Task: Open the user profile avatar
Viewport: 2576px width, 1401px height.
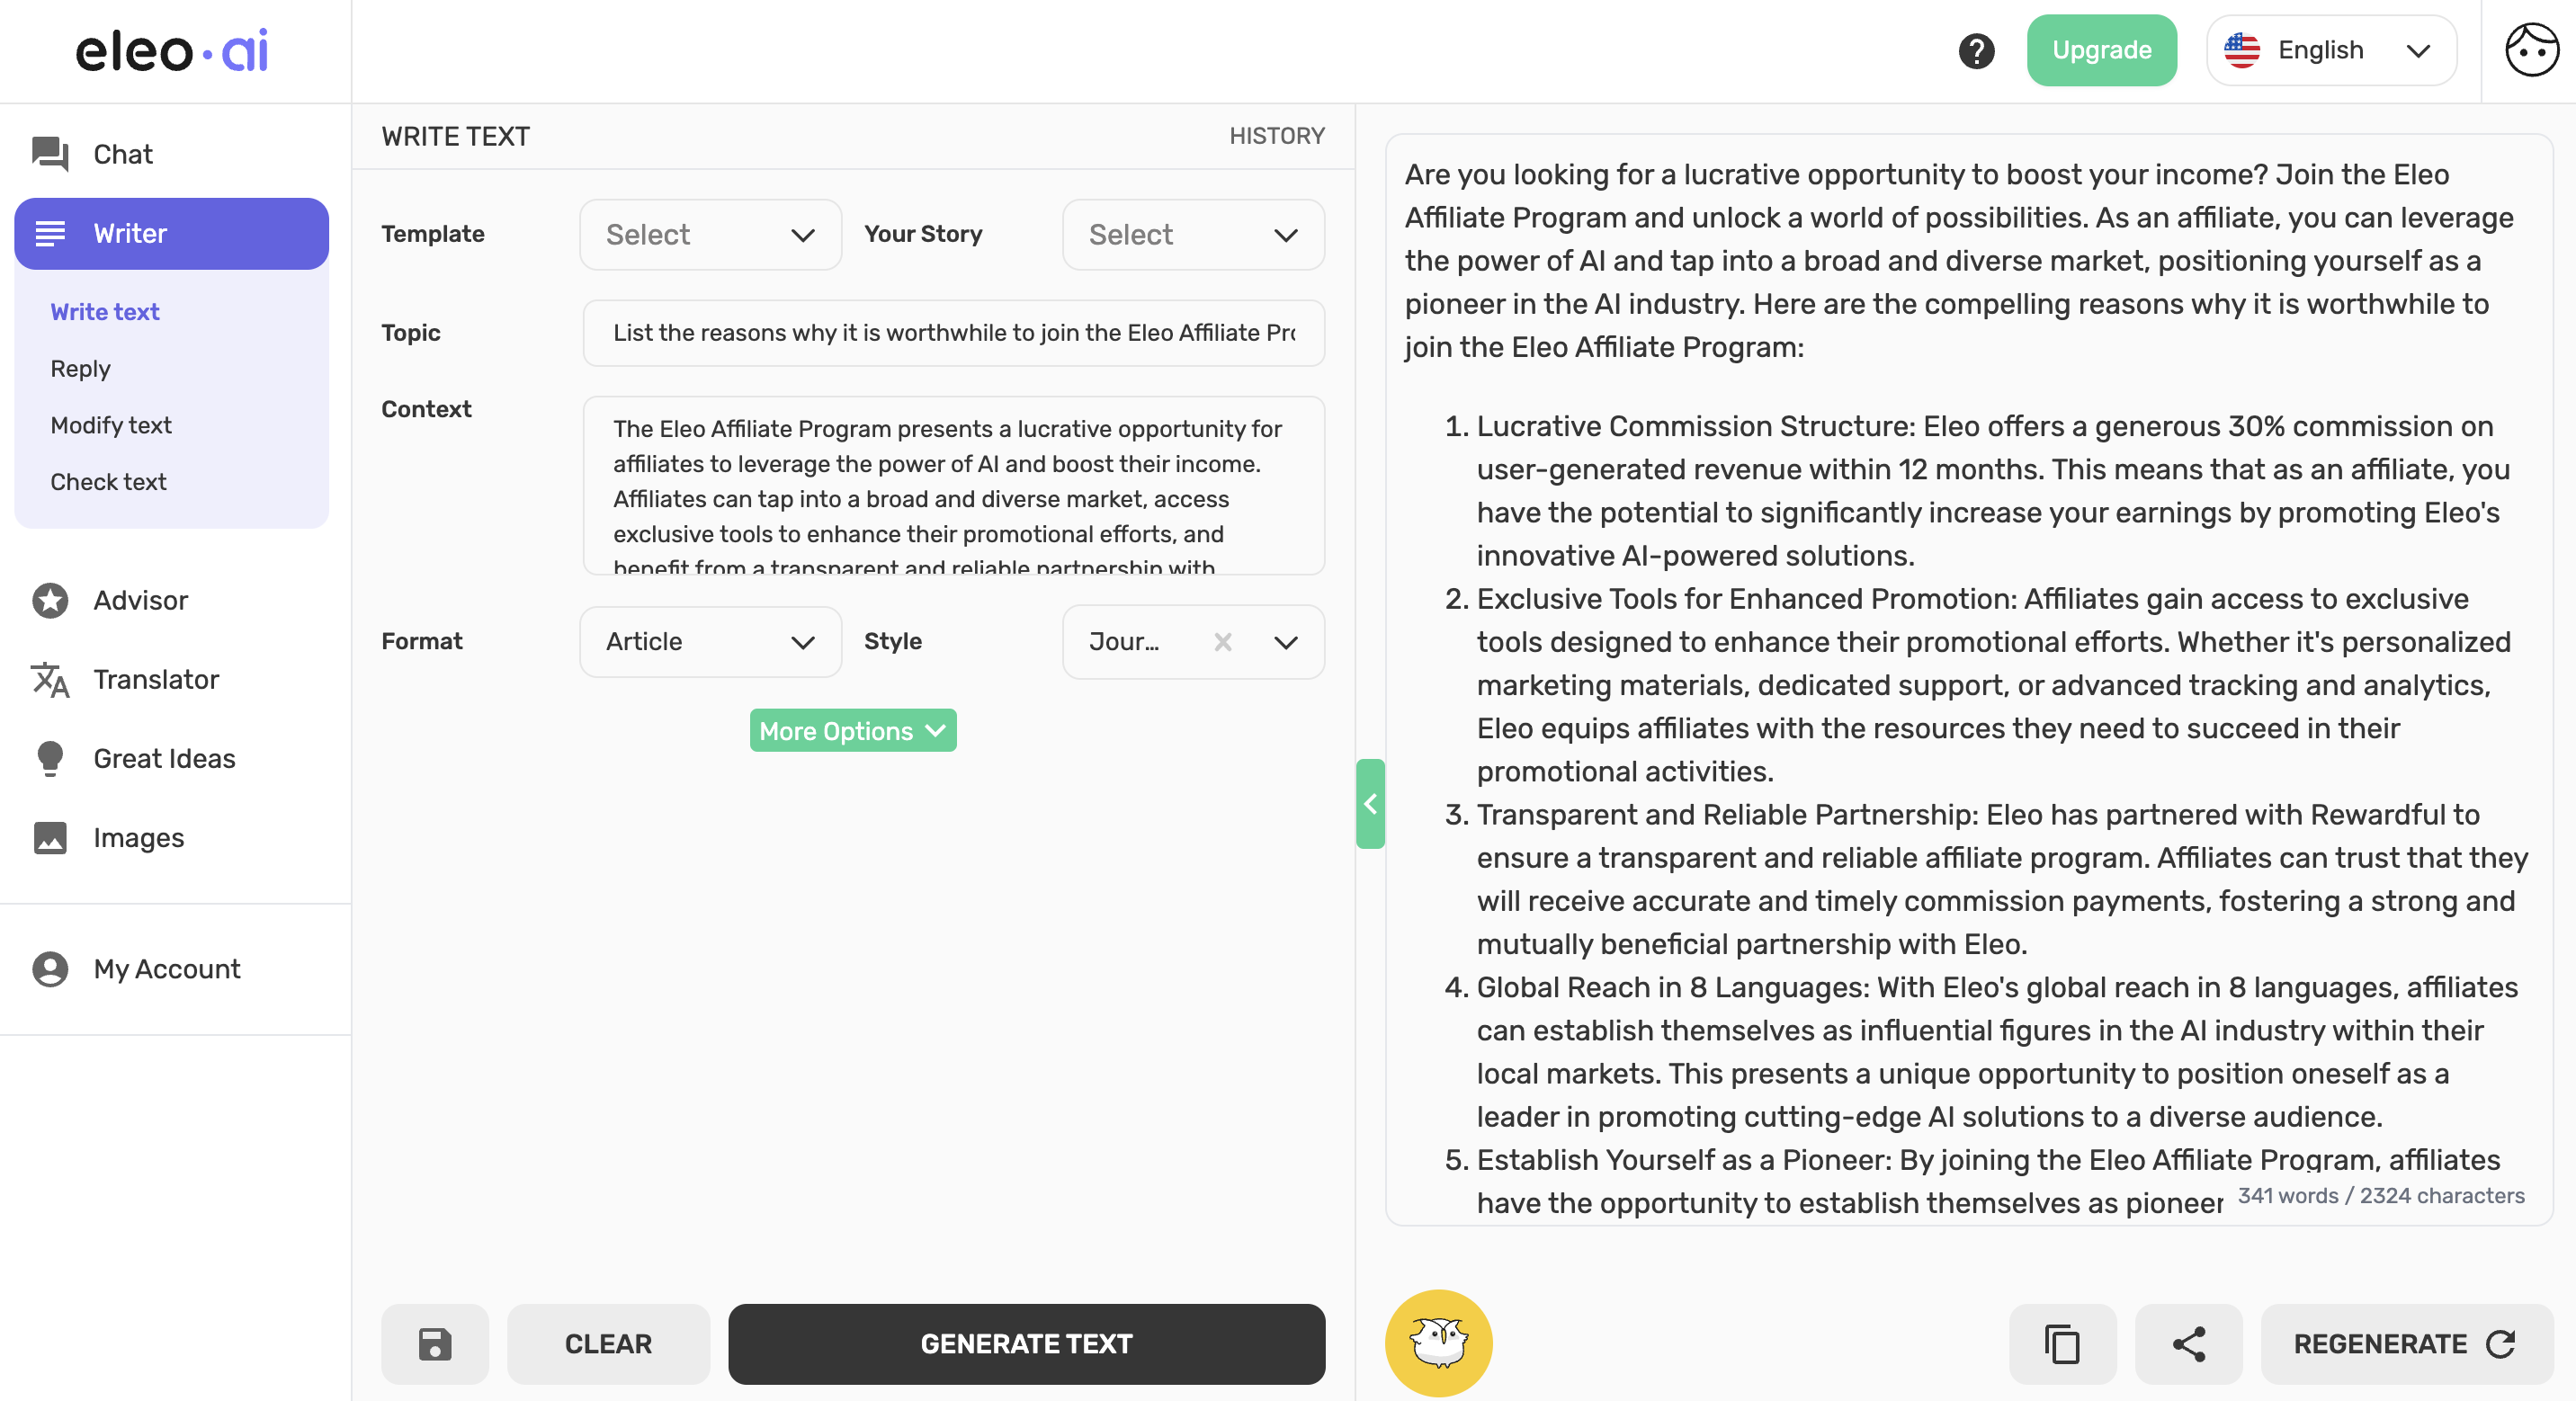Action: tap(2531, 50)
